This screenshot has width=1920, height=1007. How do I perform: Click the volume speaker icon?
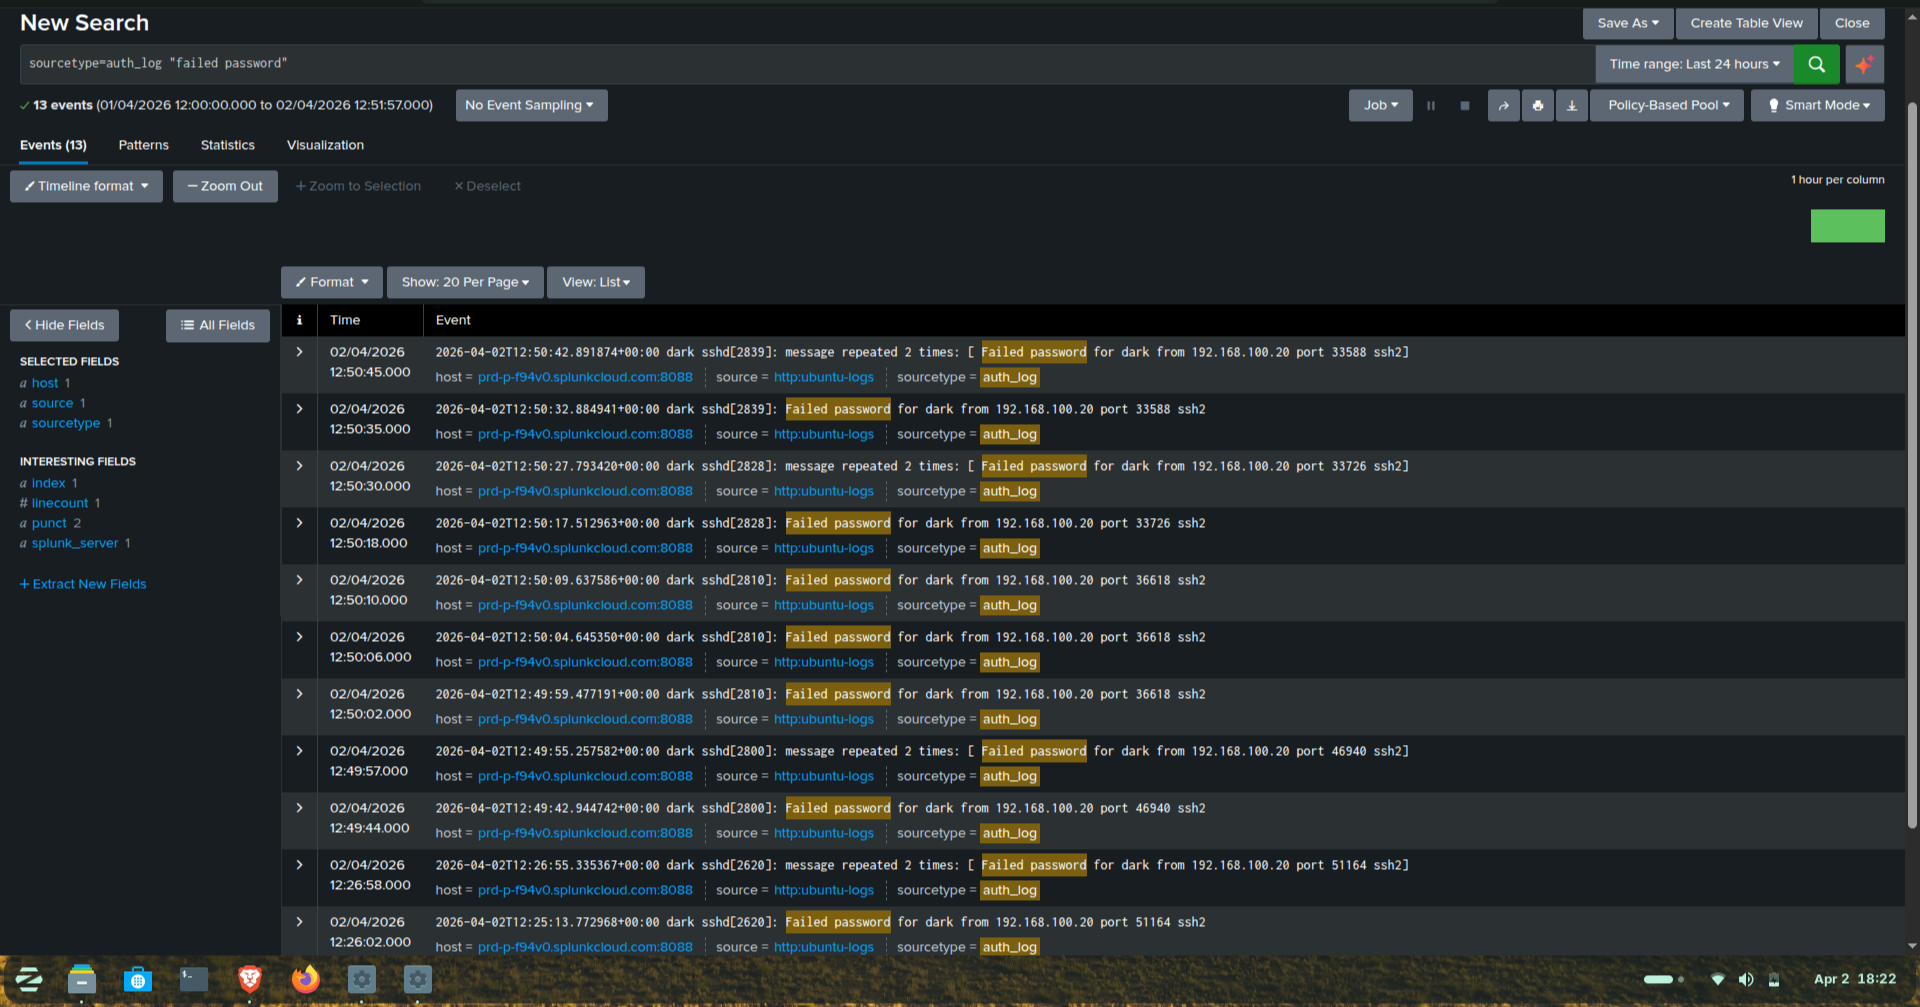coord(1746,979)
